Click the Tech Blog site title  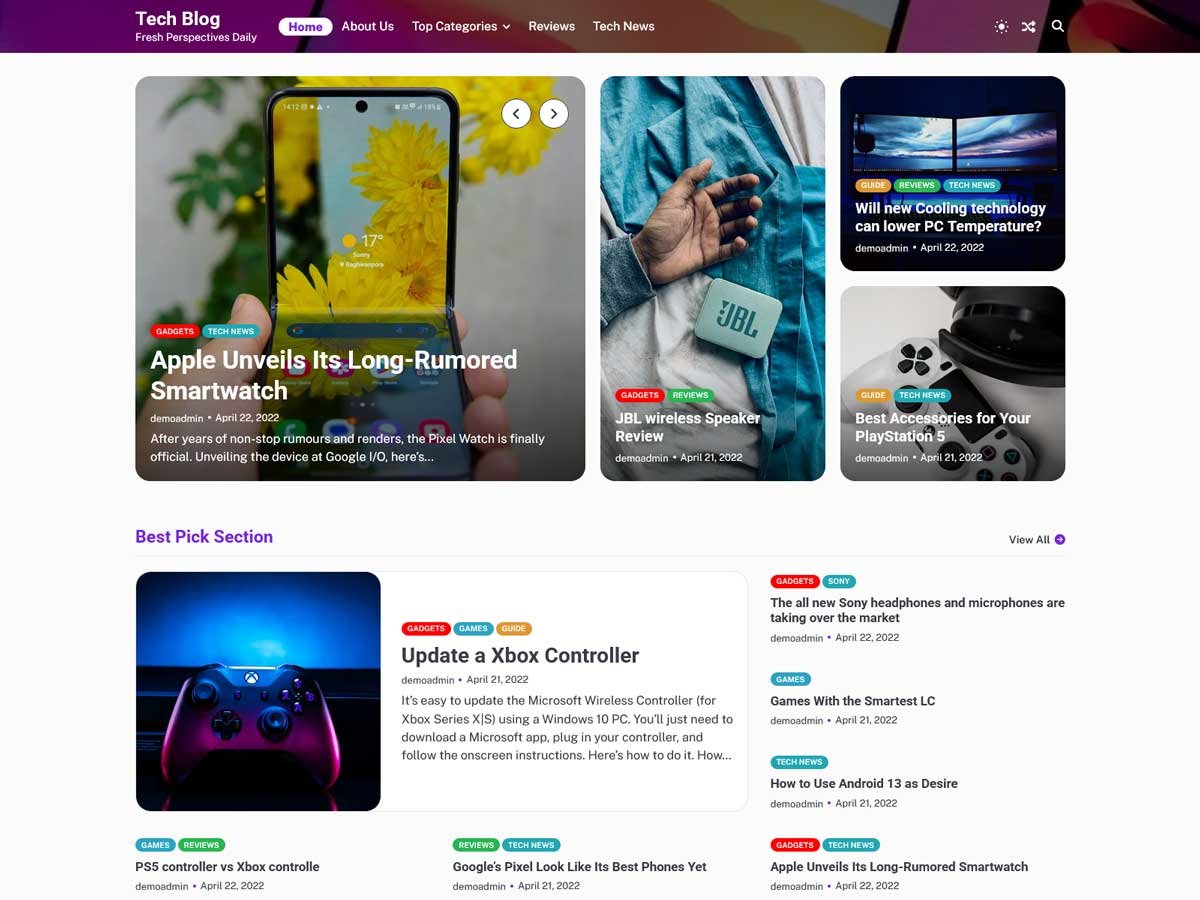pos(177,18)
